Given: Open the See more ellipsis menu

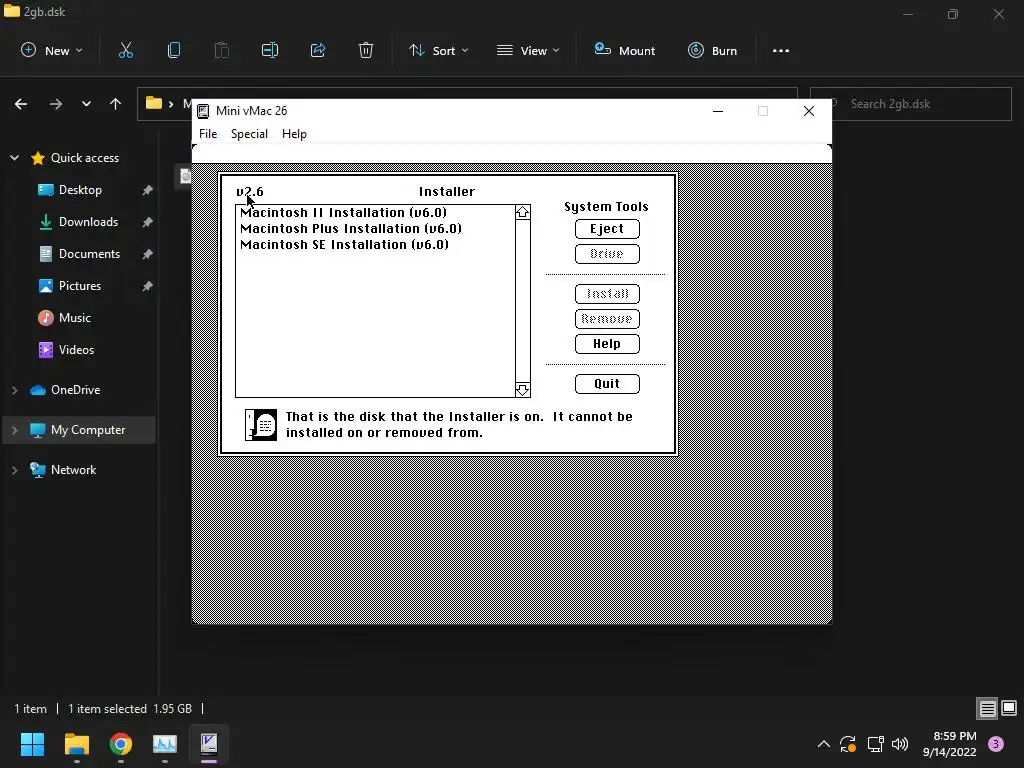Looking at the screenshot, I should click(x=780, y=50).
